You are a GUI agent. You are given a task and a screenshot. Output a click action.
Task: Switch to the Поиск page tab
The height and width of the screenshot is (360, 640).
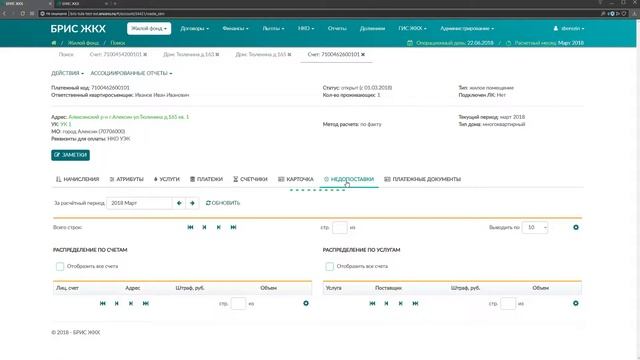(x=66, y=54)
